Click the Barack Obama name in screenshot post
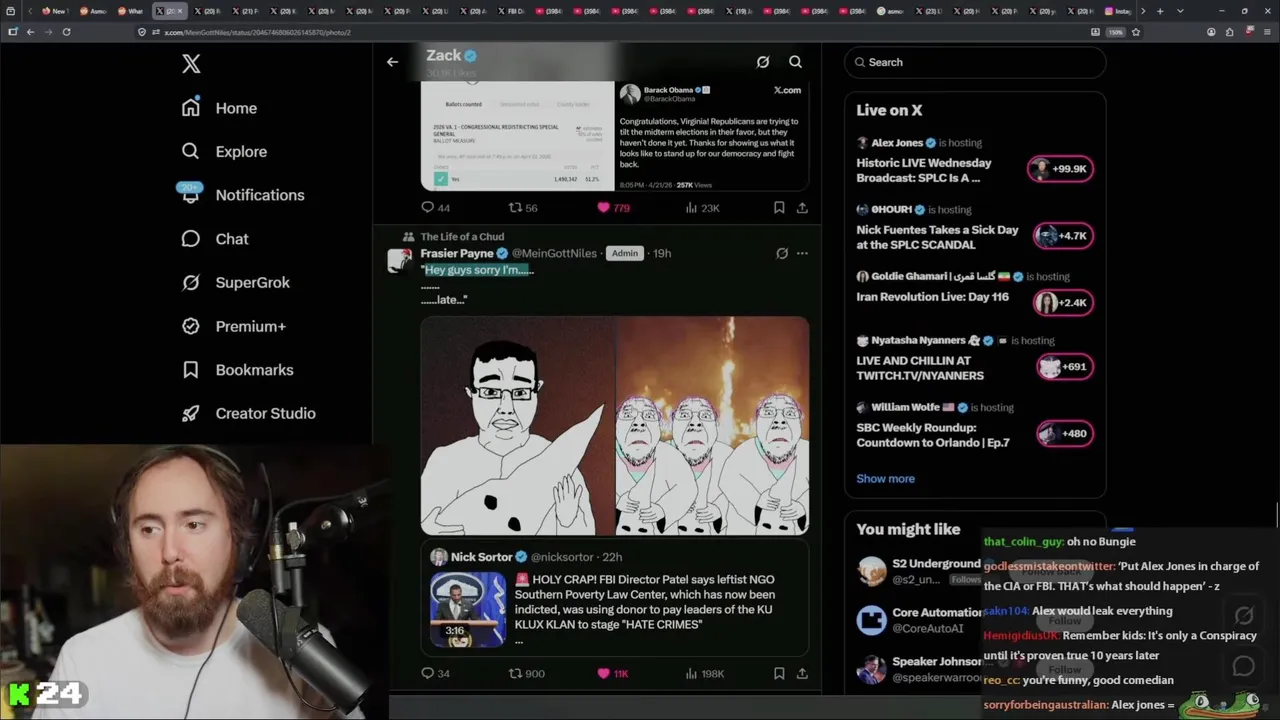1280x720 pixels. pos(669,90)
